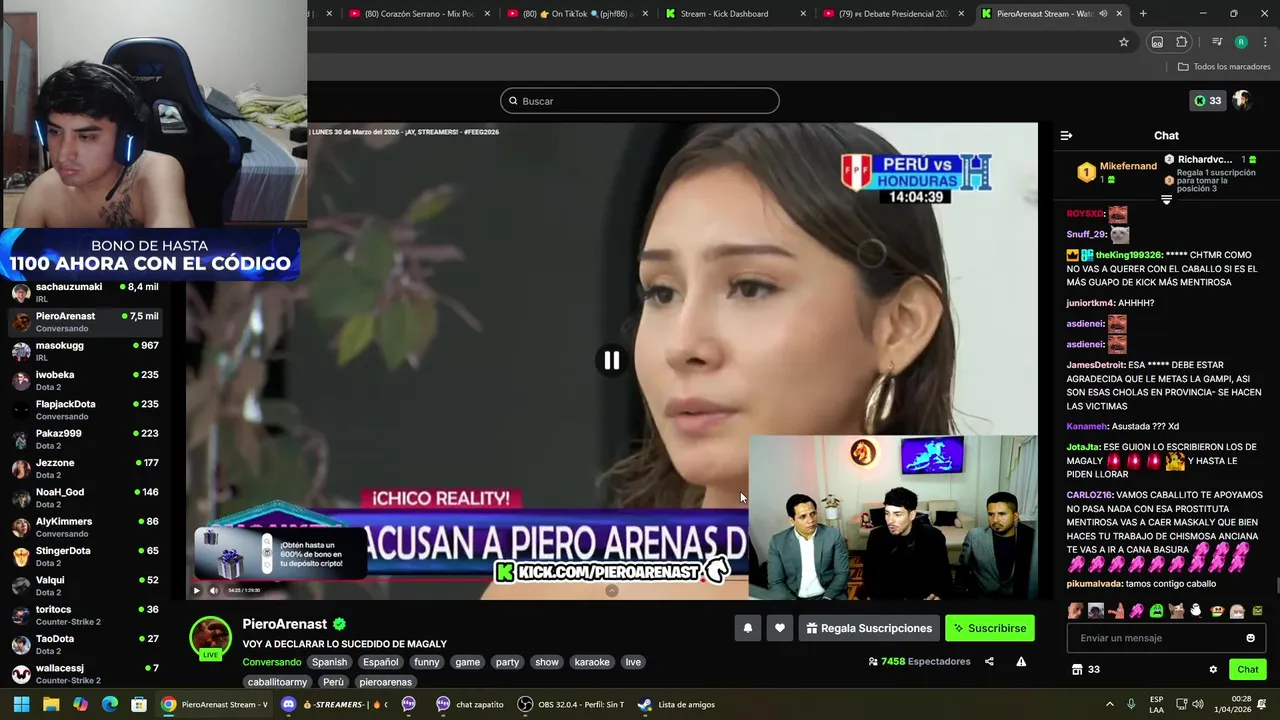Viewport: 1280px width, 720px height.
Task: Open iwobeka channel in sidebar
Action: point(85,380)
